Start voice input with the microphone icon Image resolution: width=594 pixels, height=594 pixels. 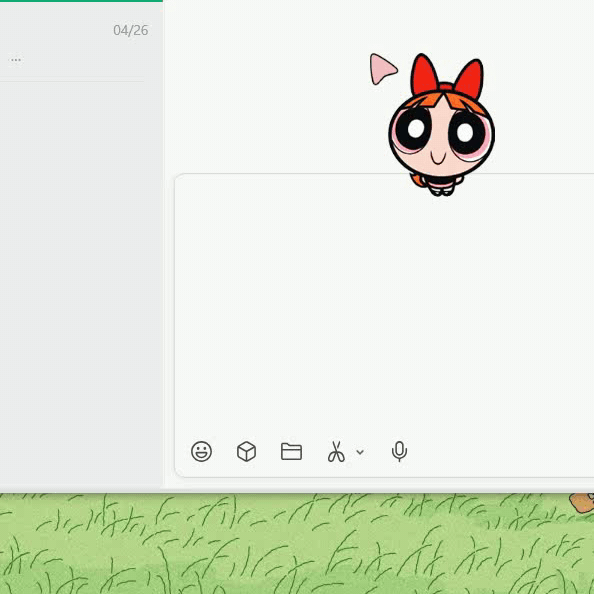tap(399, 451)
